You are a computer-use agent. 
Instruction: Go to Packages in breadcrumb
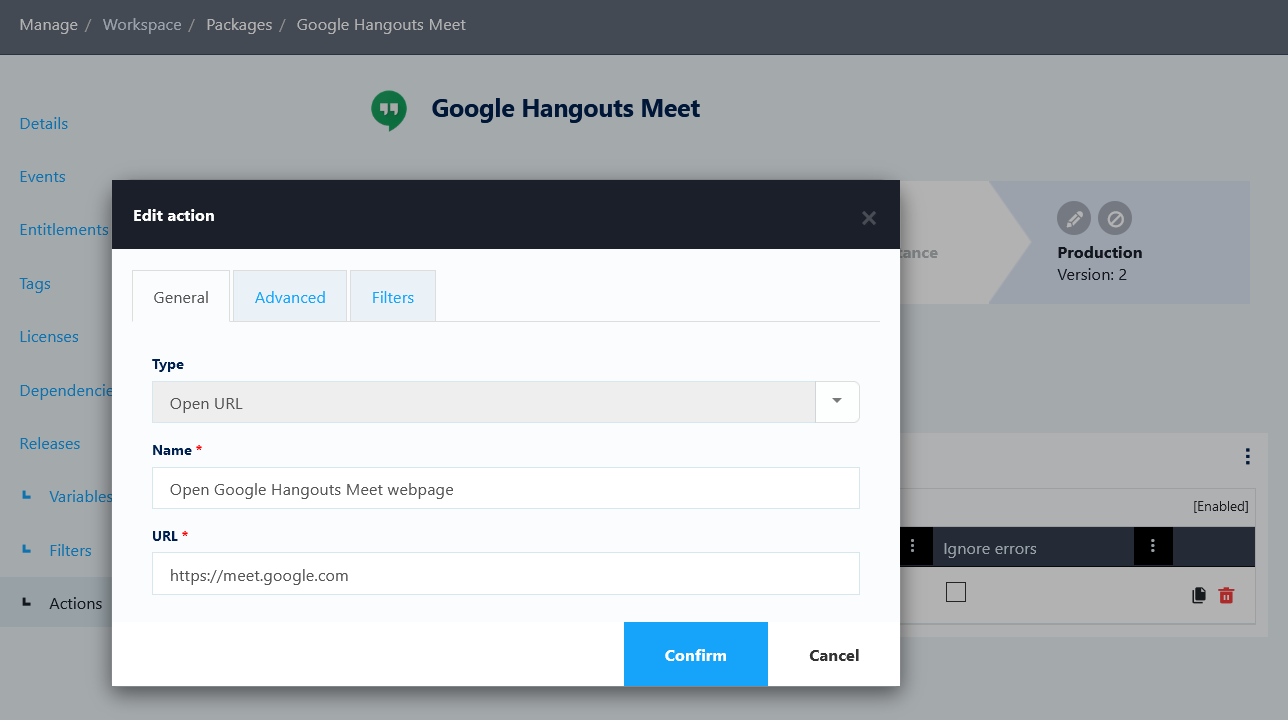click(239, 25)
